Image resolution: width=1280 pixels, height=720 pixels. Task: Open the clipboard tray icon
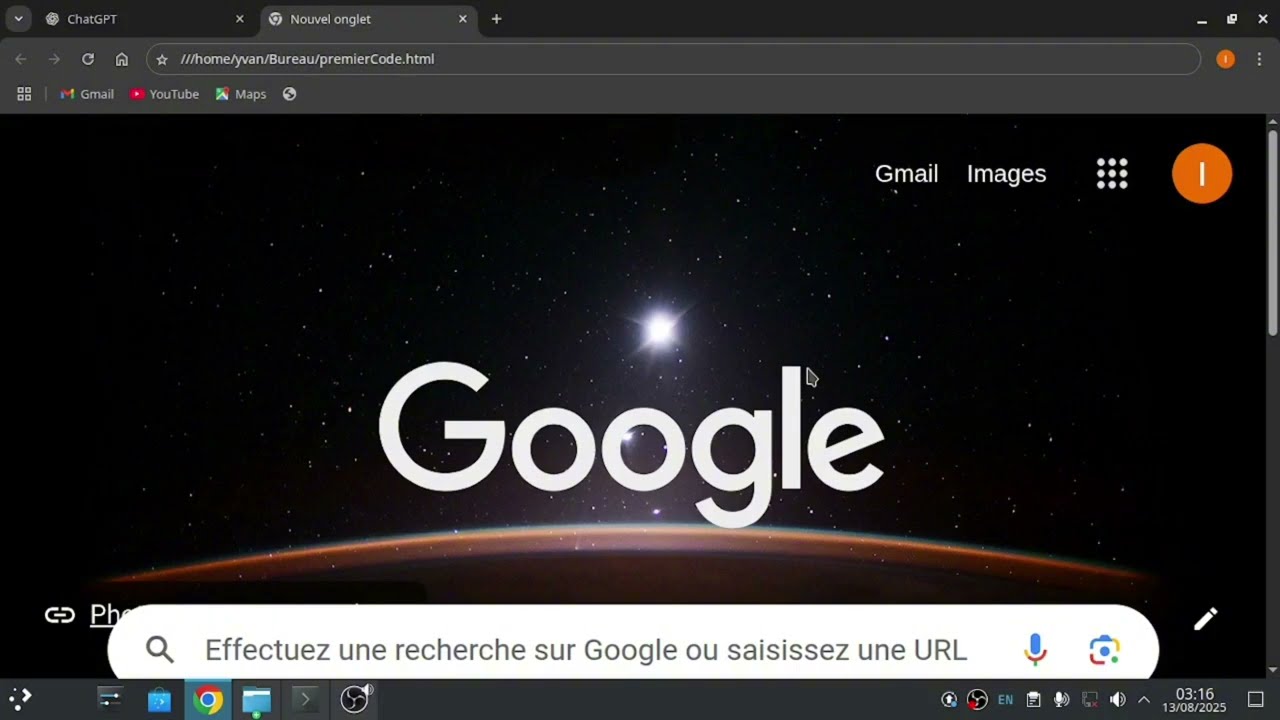click(1034, 700)
